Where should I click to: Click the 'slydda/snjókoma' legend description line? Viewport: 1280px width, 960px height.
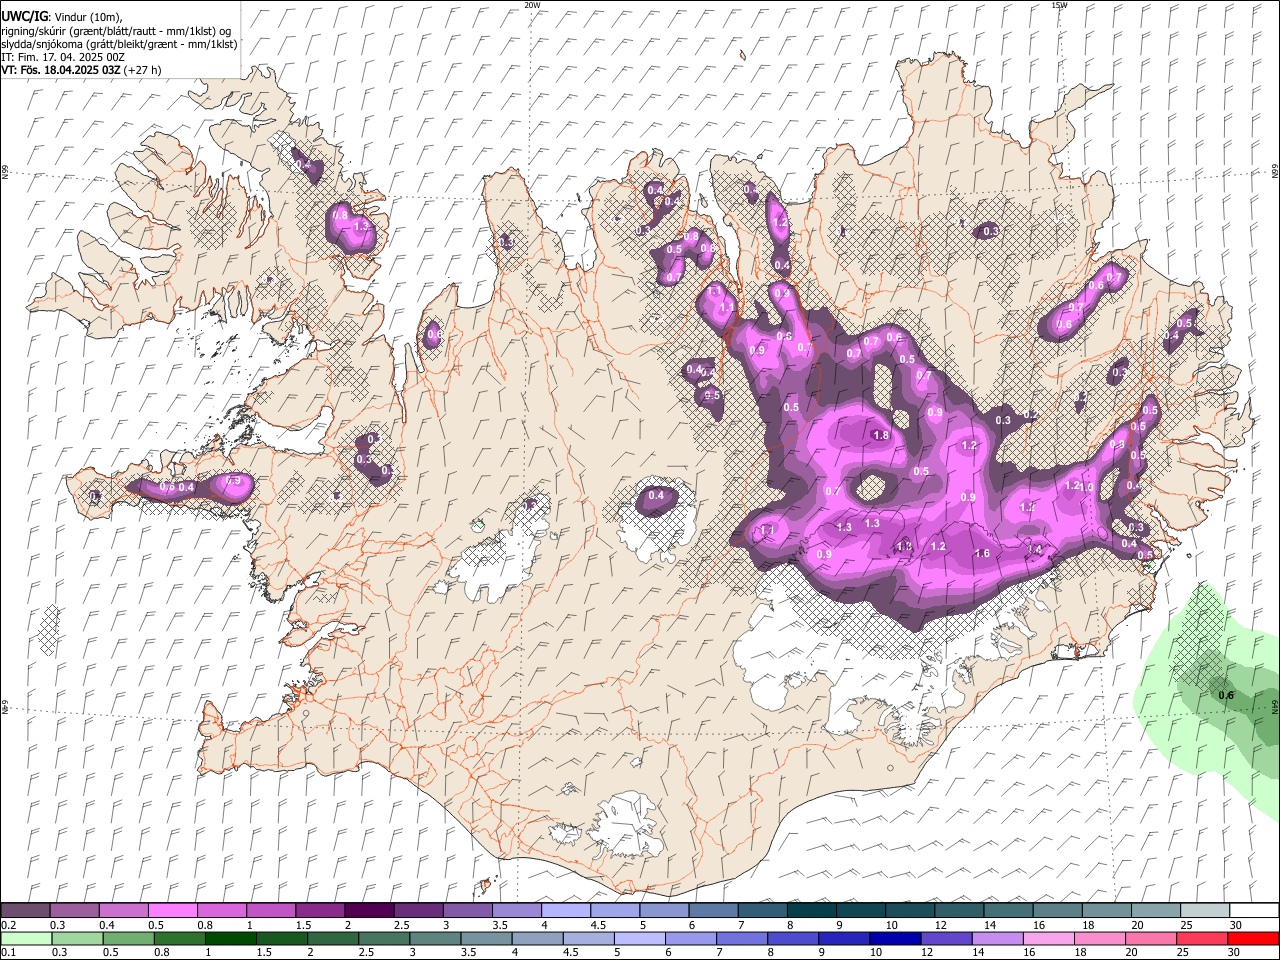[x=119, y=44]
